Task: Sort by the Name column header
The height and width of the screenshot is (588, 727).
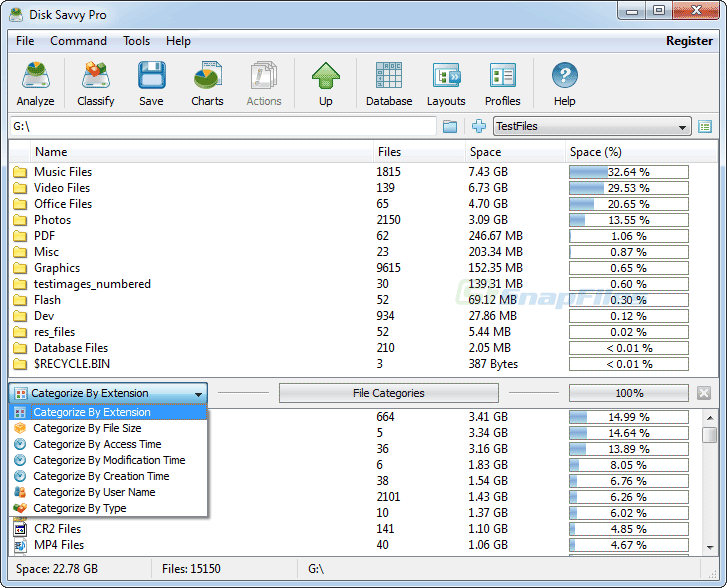Action: tap(202, 152)
